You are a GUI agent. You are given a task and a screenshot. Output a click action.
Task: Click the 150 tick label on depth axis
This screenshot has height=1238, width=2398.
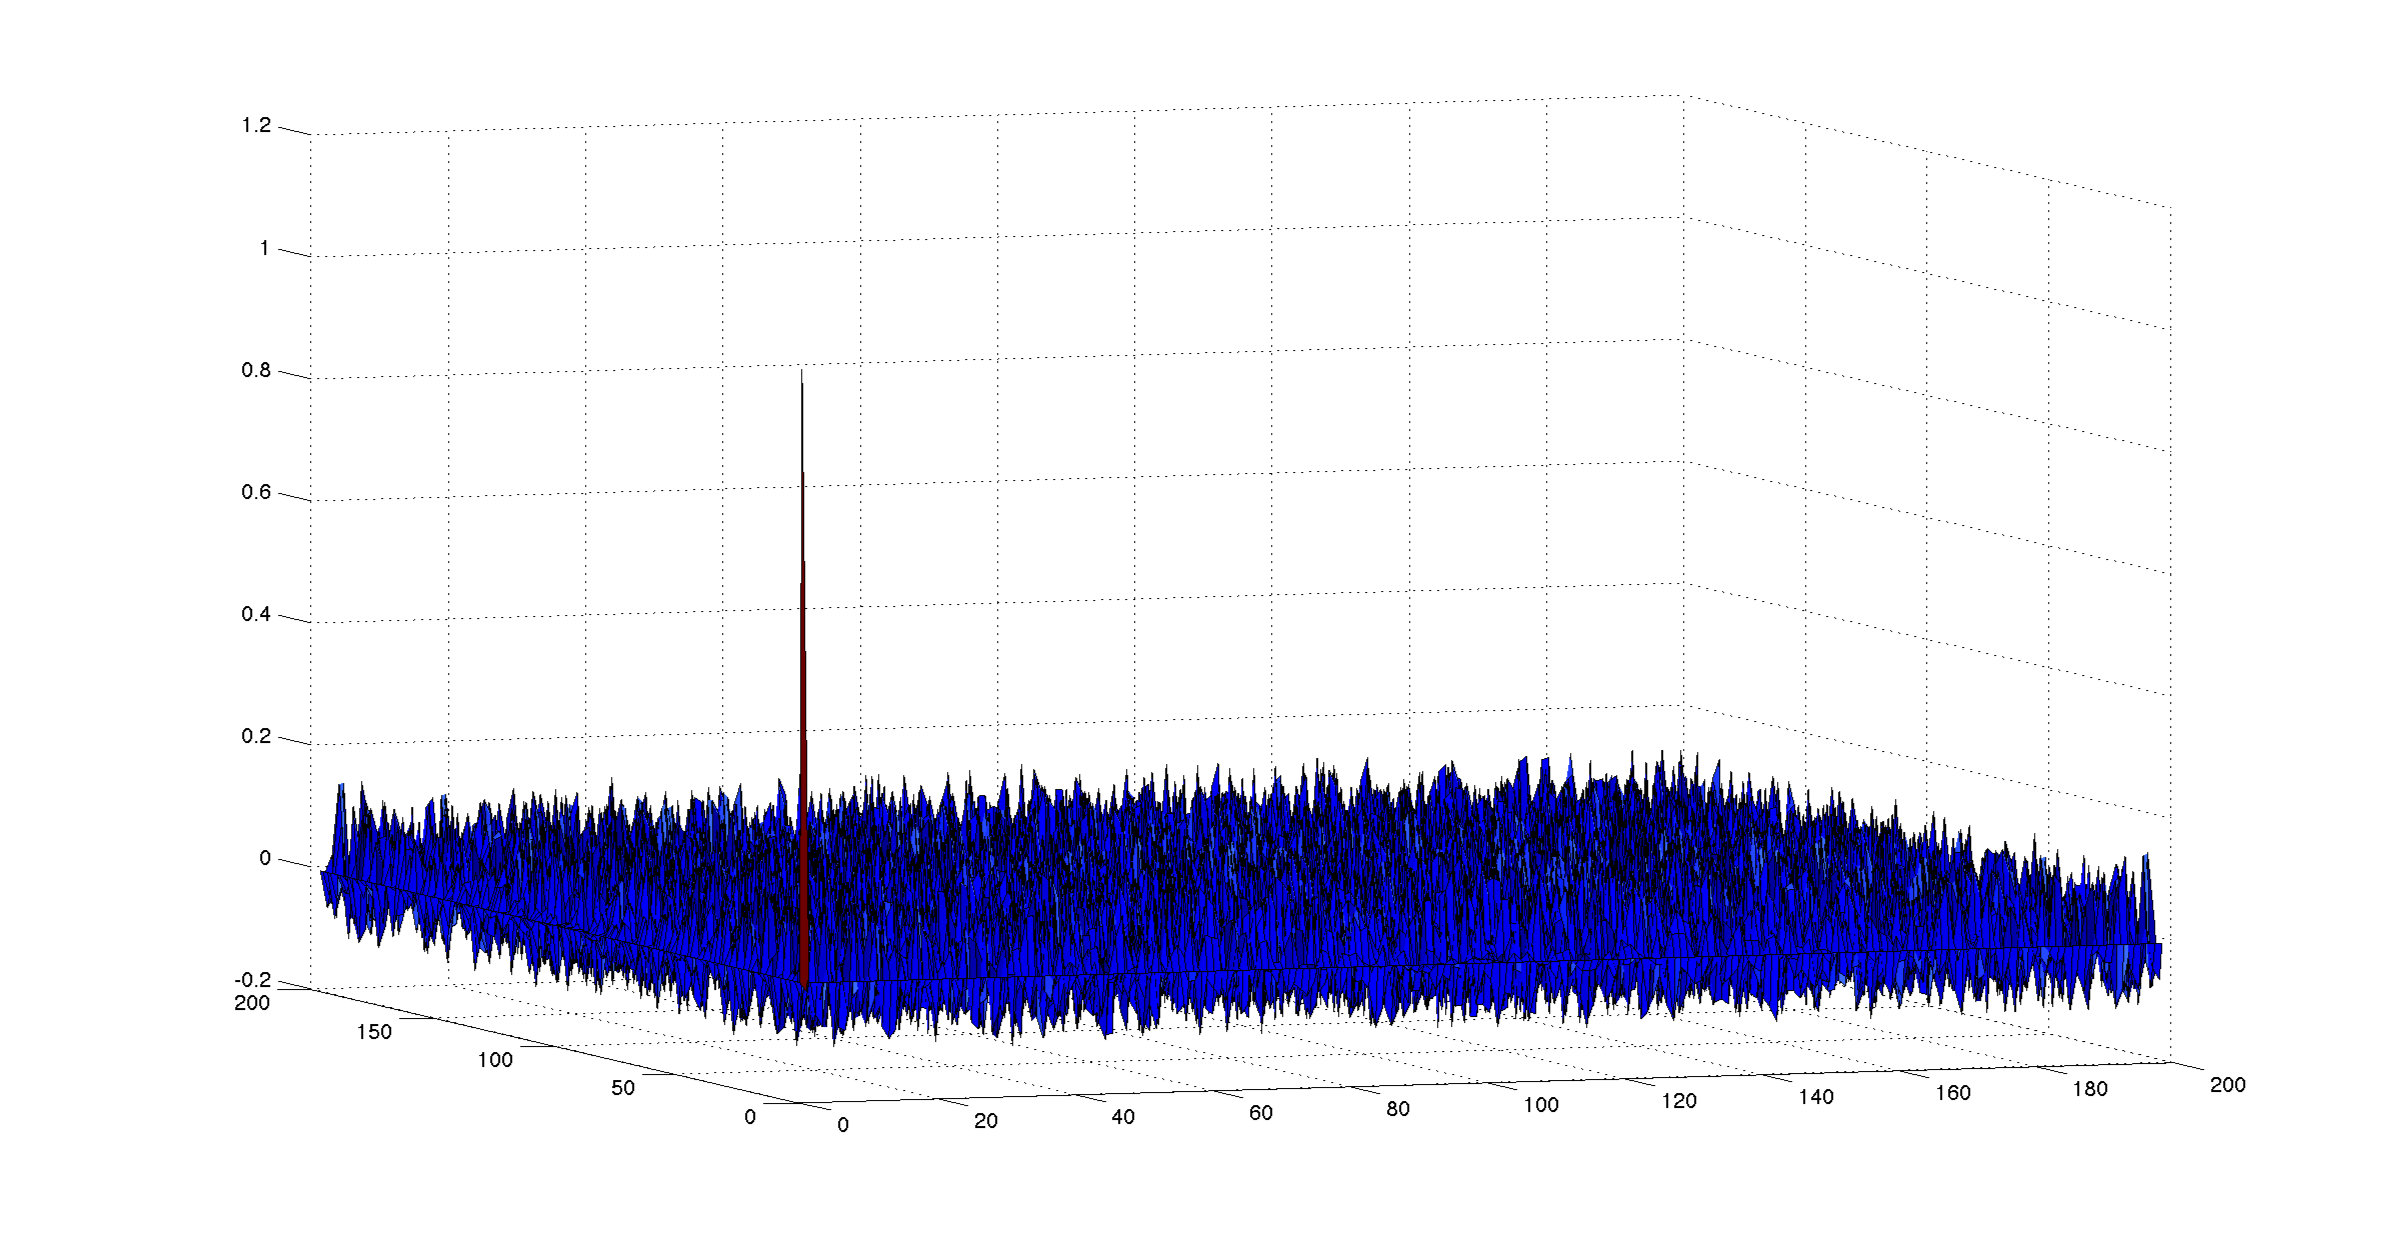[374, 1032]
